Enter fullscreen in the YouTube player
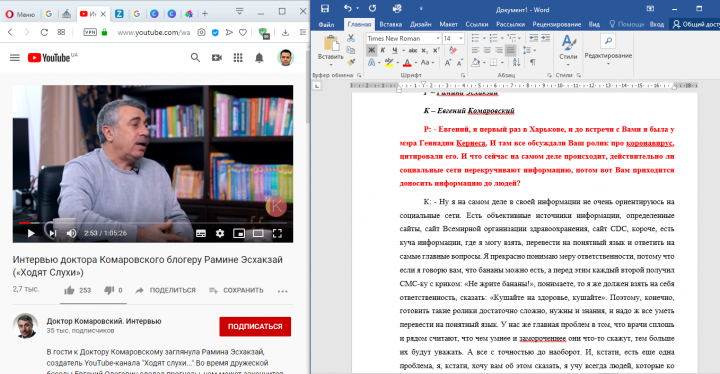This screenshot has width=720, height=374. 277,233
